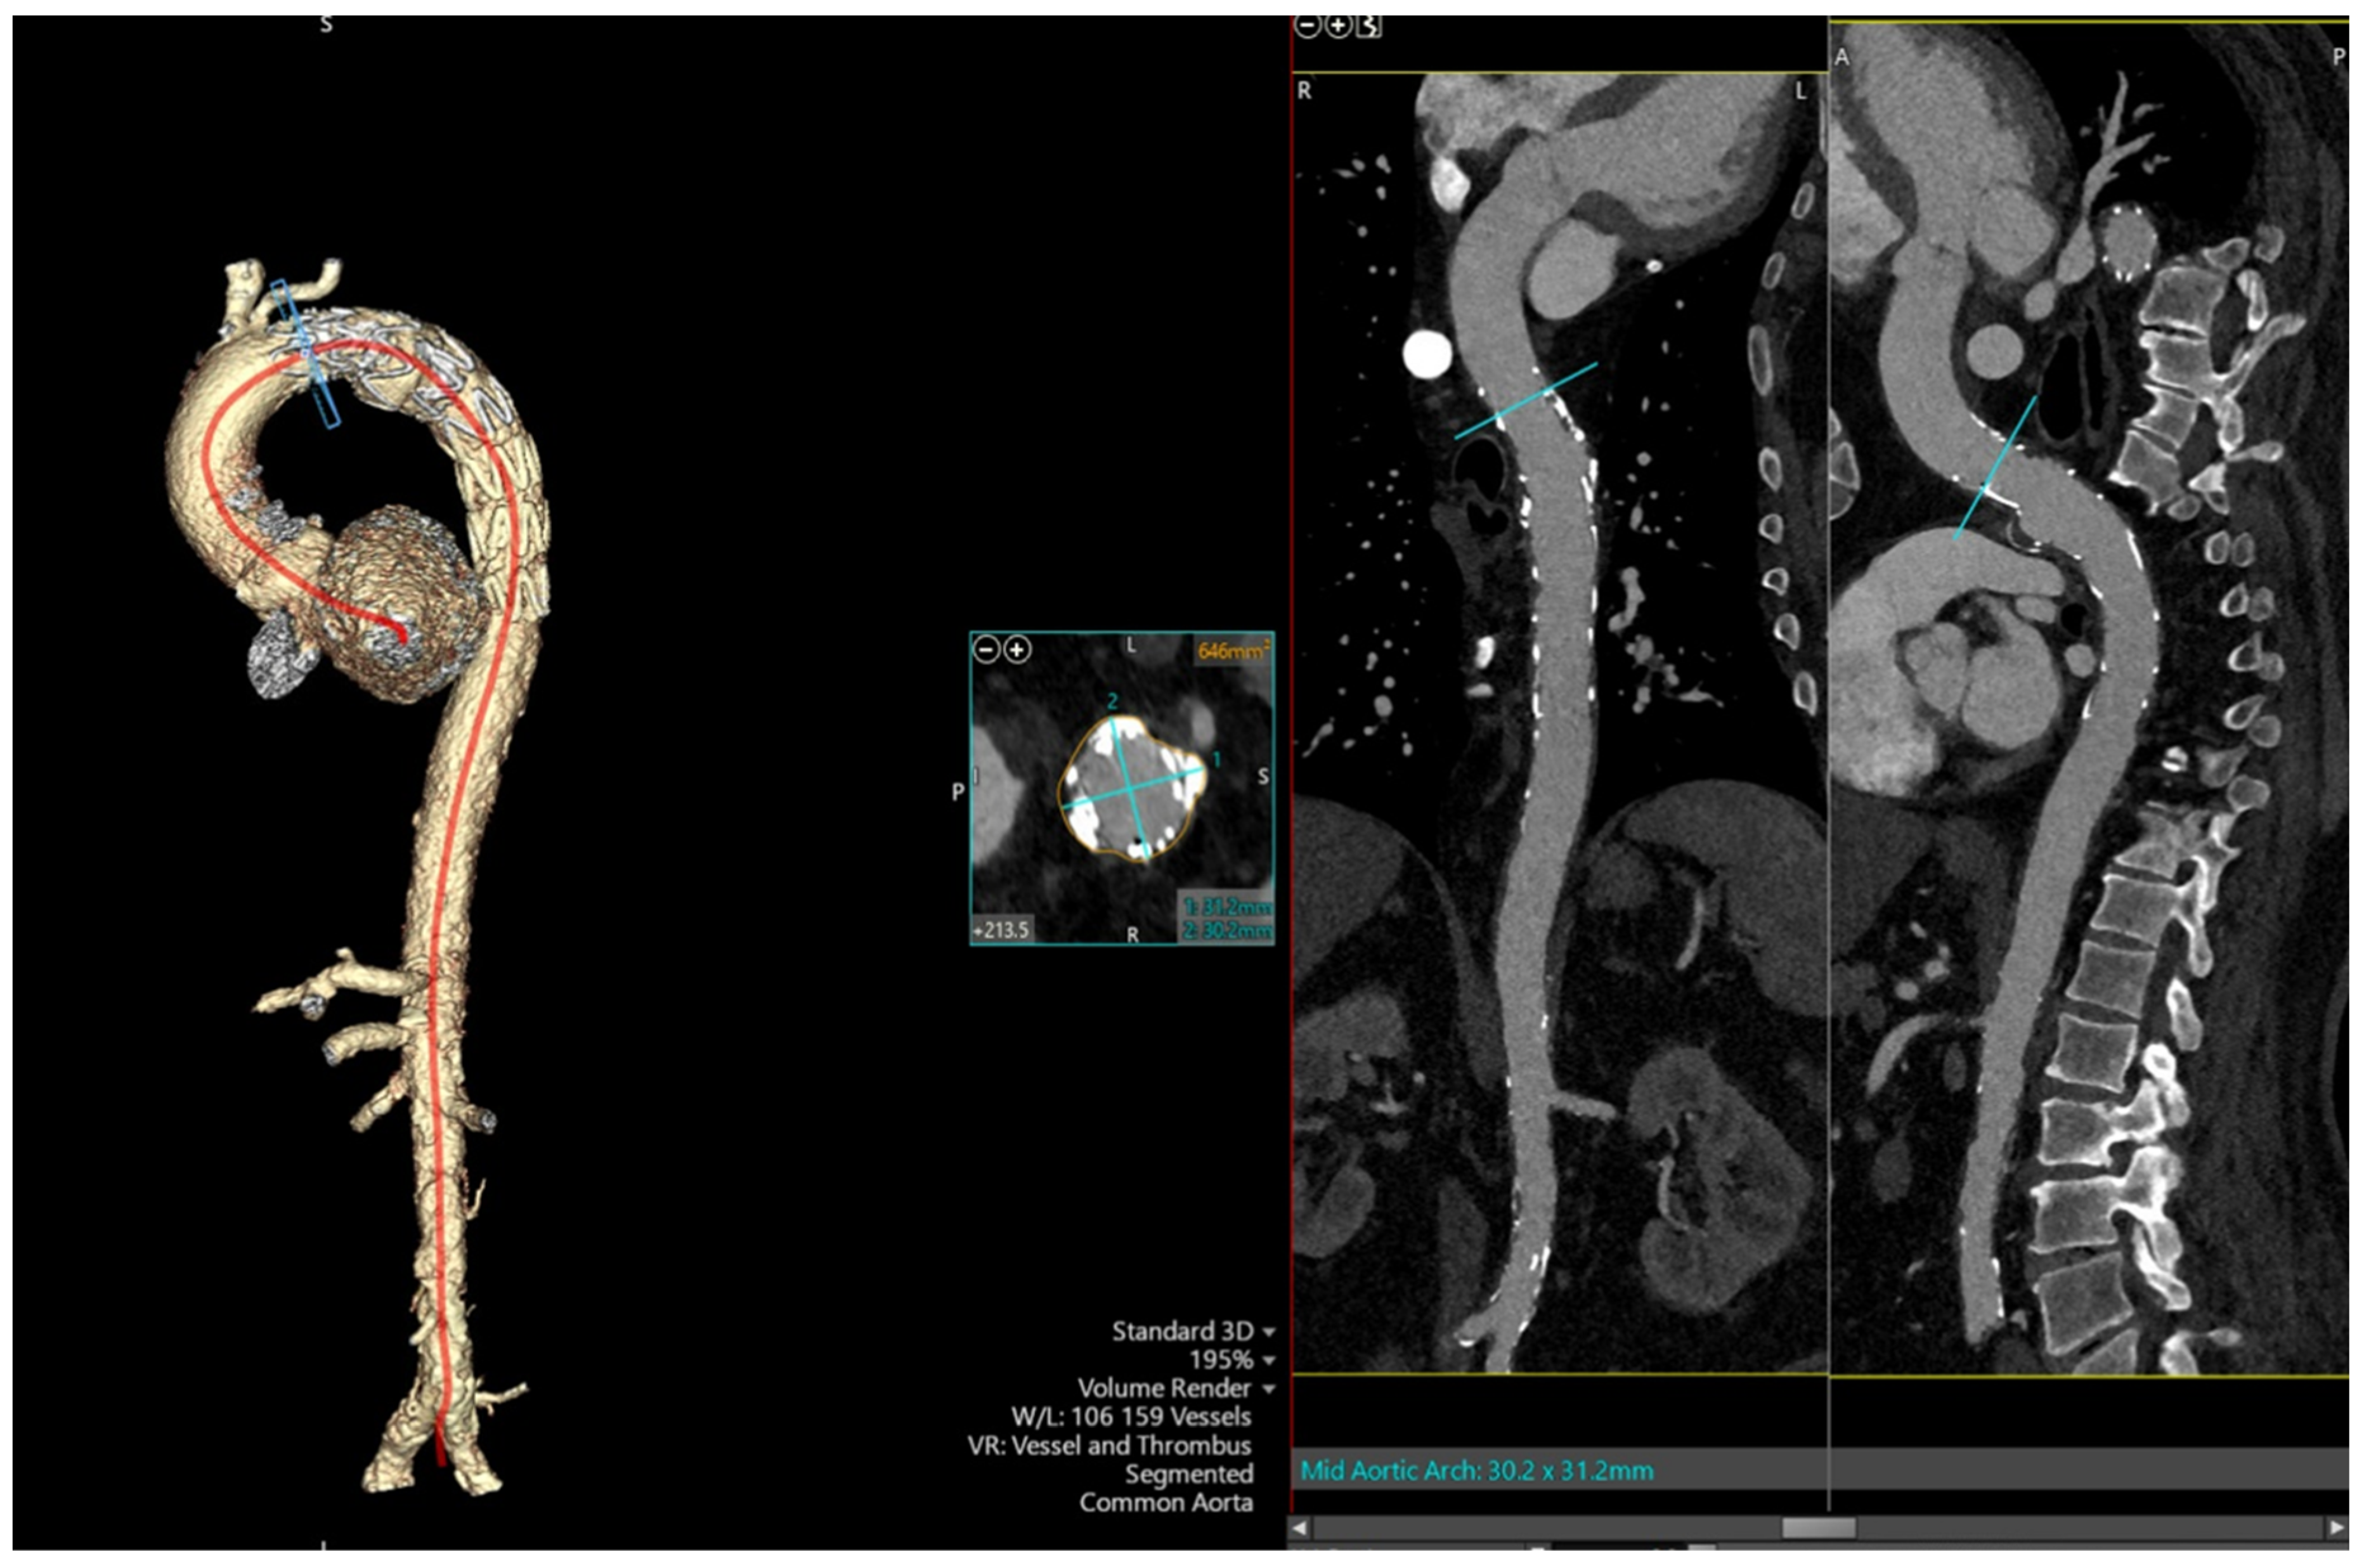Open the 195% zoom dropdown
Image resolution: width=2364 pixels, height=1568 pixels.
[x=1269, y=1361]
